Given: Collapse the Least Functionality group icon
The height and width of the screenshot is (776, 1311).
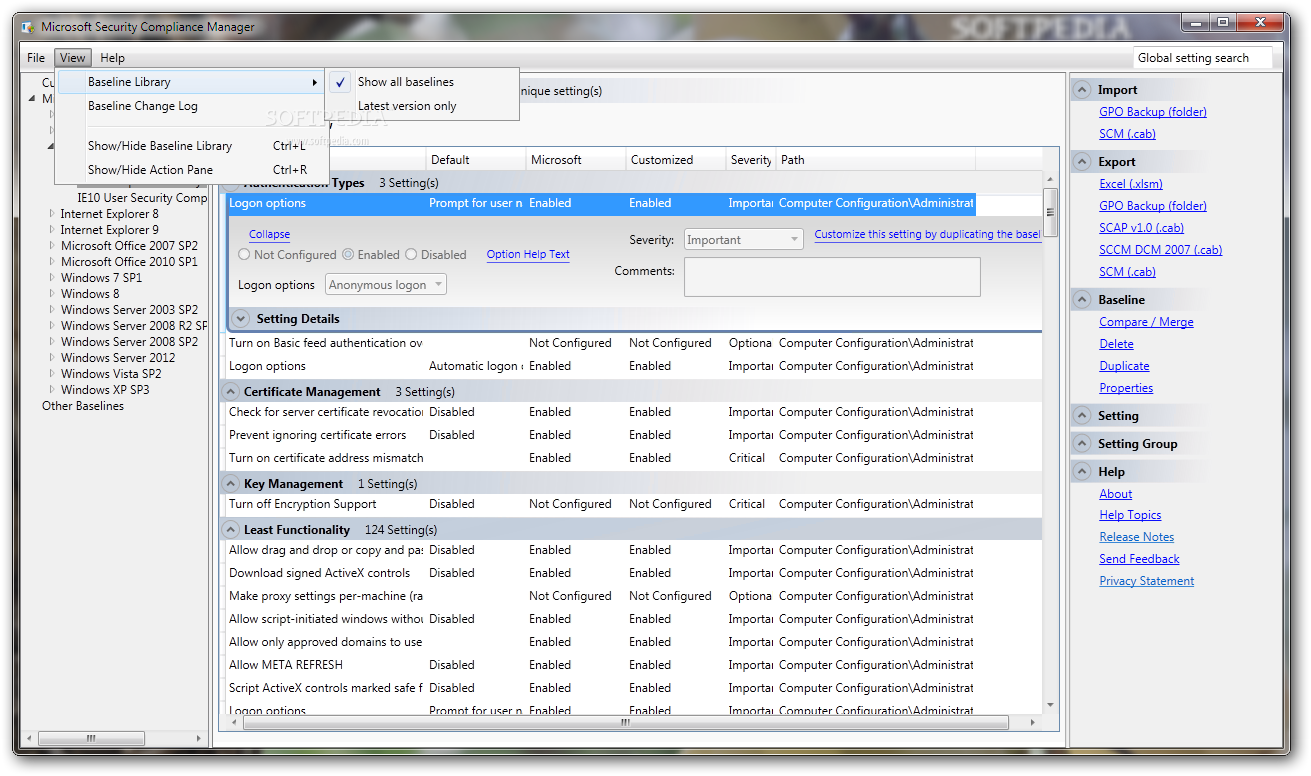Looking at the screenshot, I should coord(231,530).
